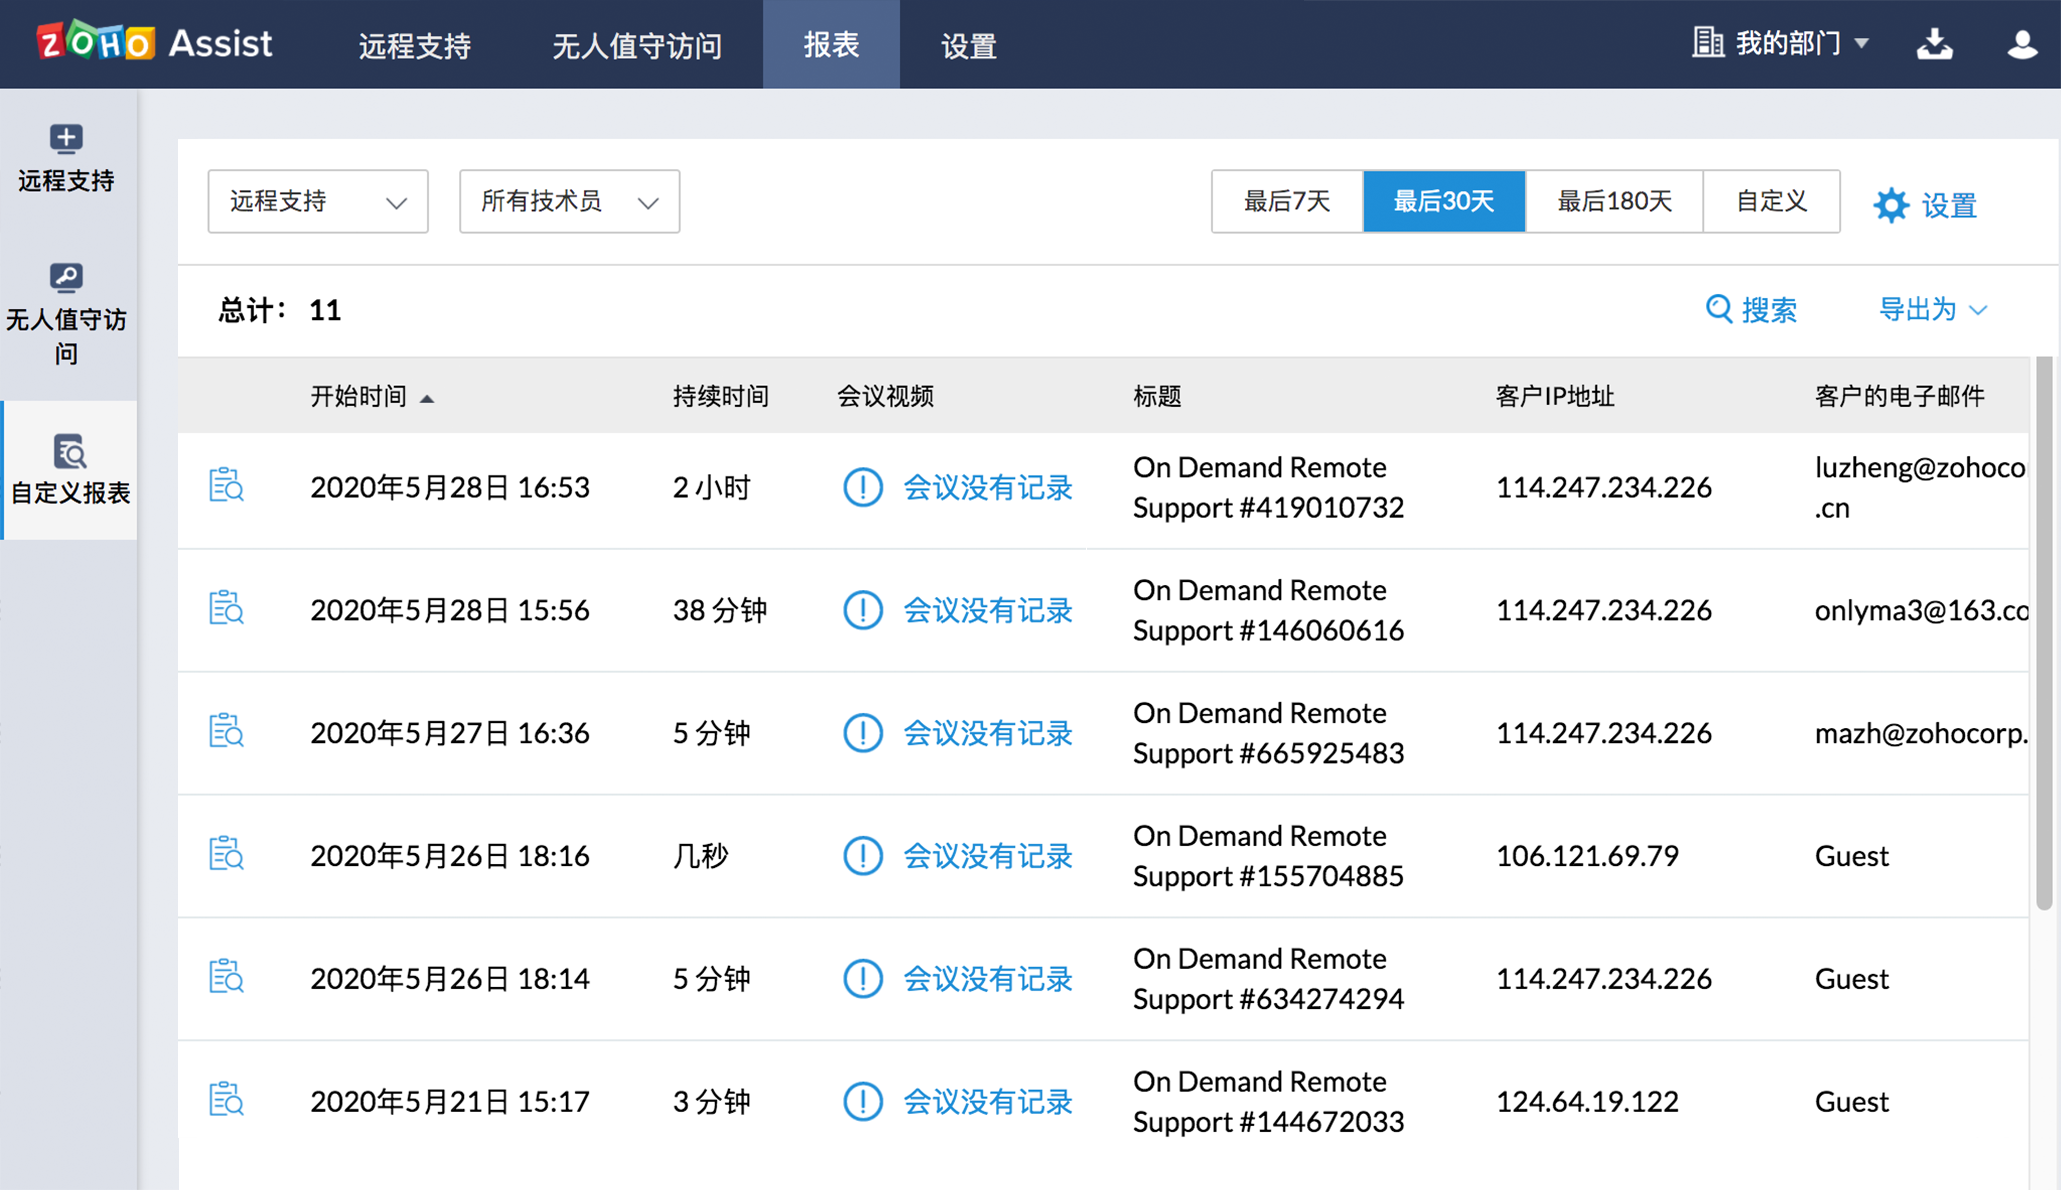
Task: Click 会议没有记录 link for 5月27日 session
Action: [987, 733]
